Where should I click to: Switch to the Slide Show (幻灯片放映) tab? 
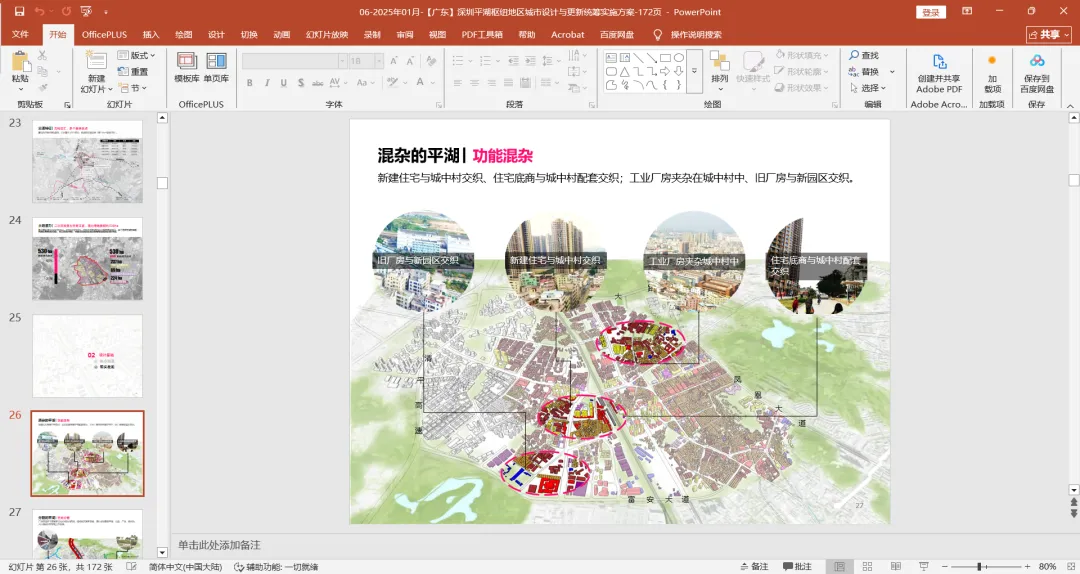click(328, 34)
